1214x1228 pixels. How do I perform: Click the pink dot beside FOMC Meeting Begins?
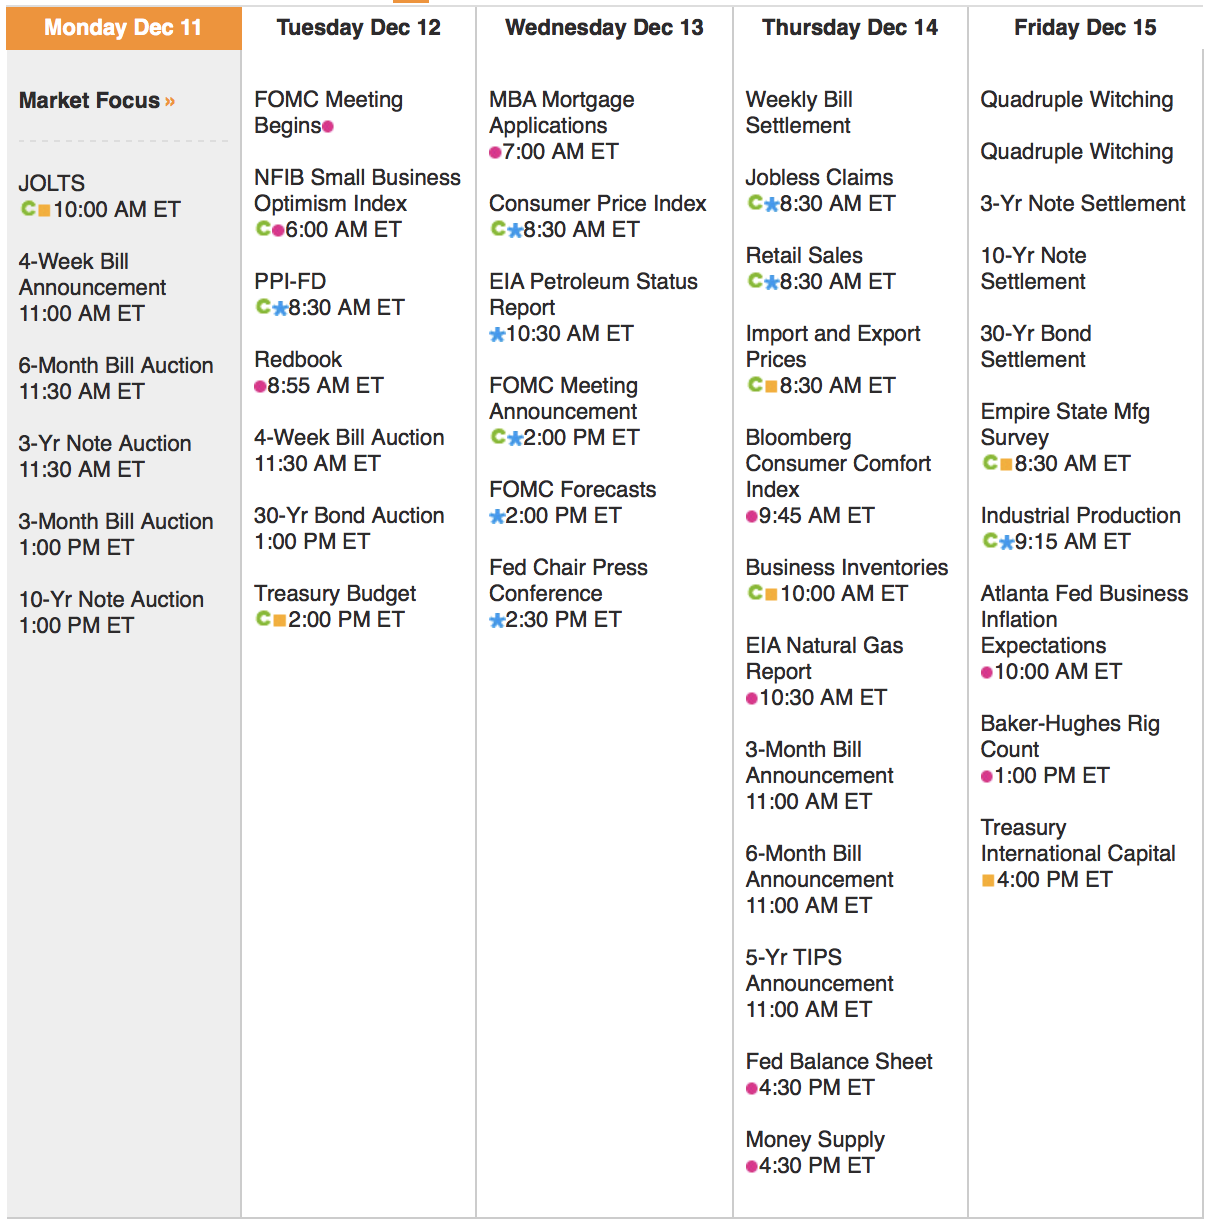(x=328, y=126)
